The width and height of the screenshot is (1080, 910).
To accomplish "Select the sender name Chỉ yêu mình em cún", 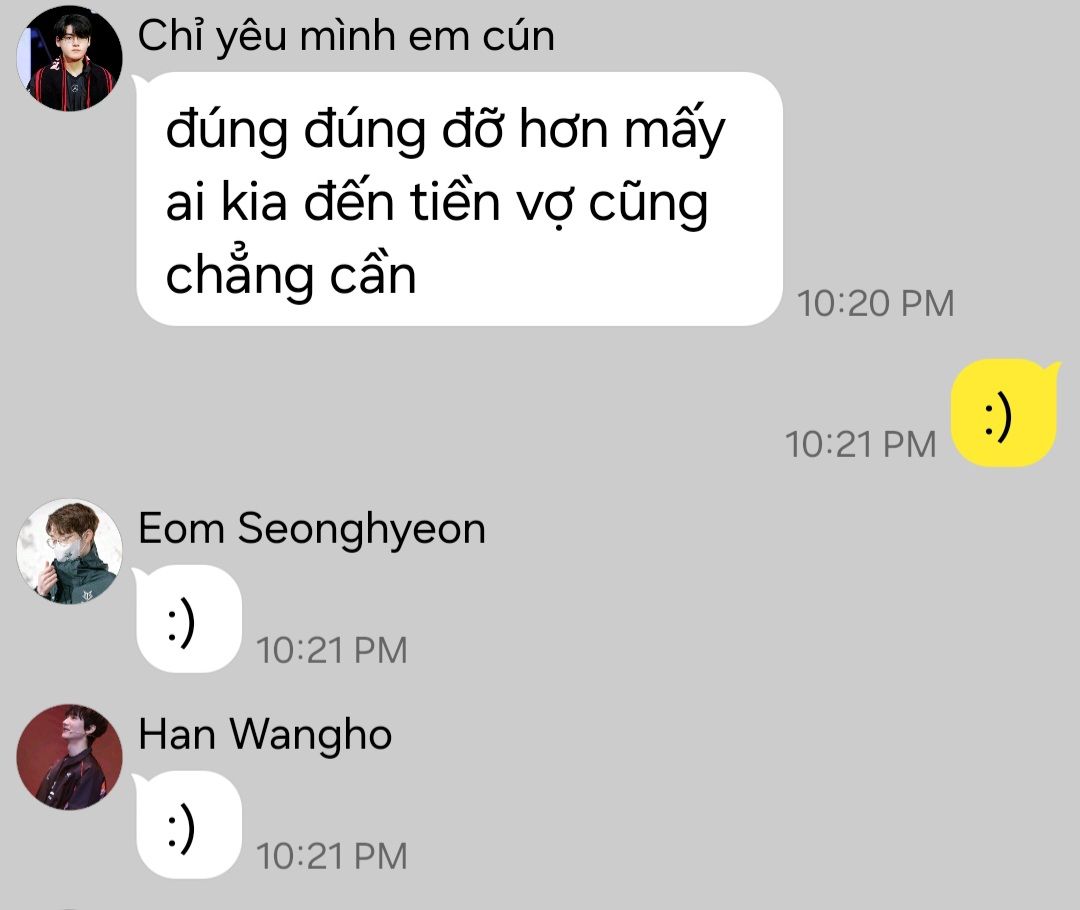I will [x=346, y=36].
